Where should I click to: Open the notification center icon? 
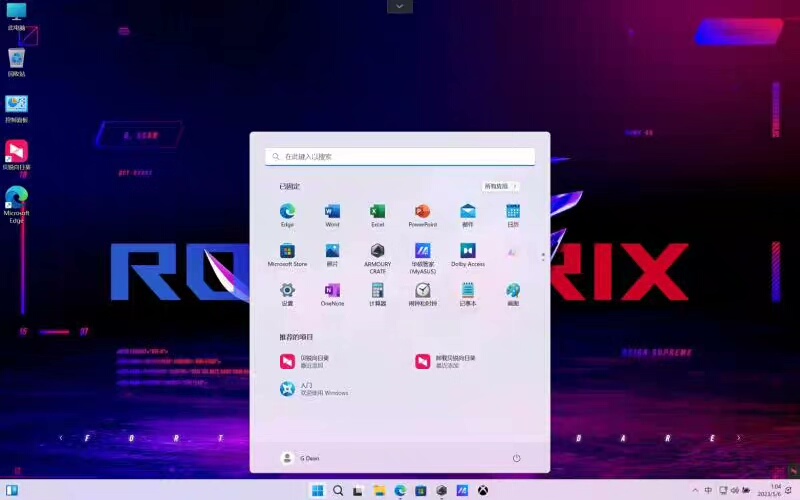789,490
